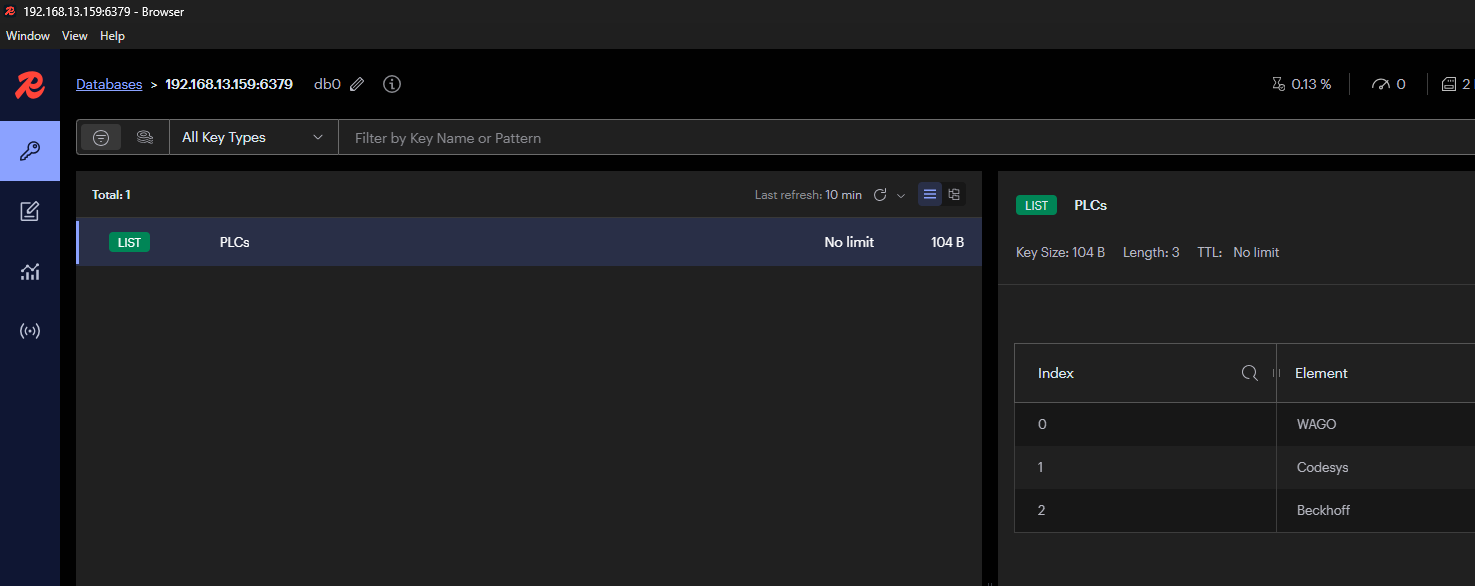This screenshot has width=1475, height=586.
Task: Open the Window menu
Action: [x=28, y=36]
